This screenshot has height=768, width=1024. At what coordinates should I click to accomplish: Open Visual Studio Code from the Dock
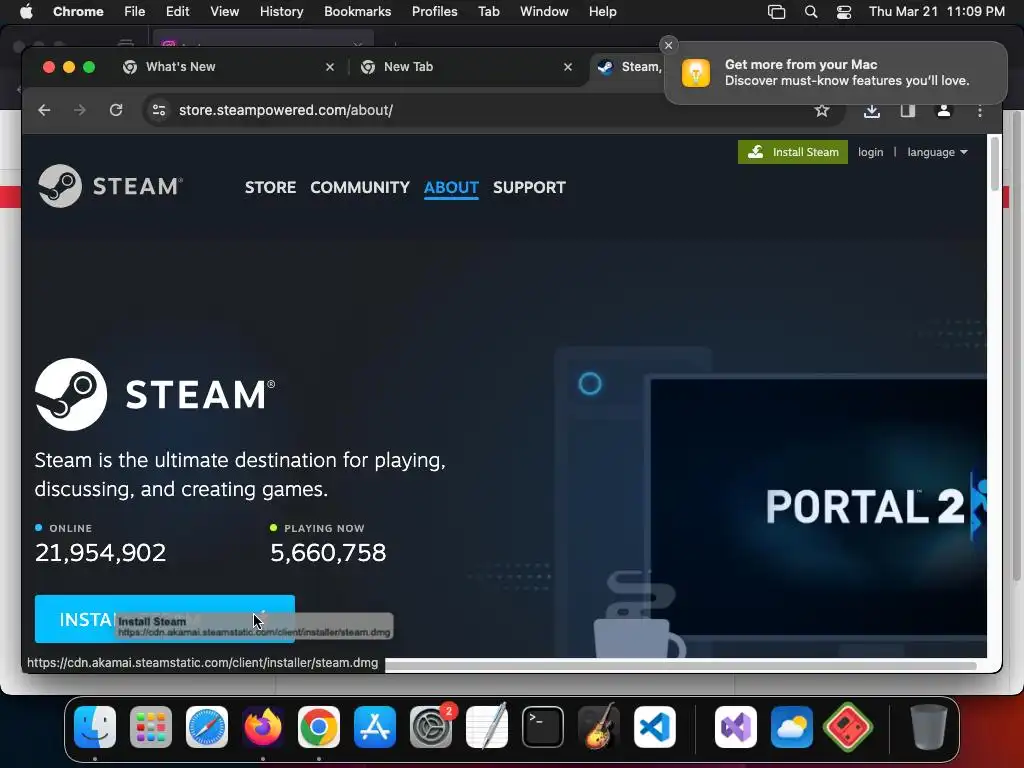(655, 727)
